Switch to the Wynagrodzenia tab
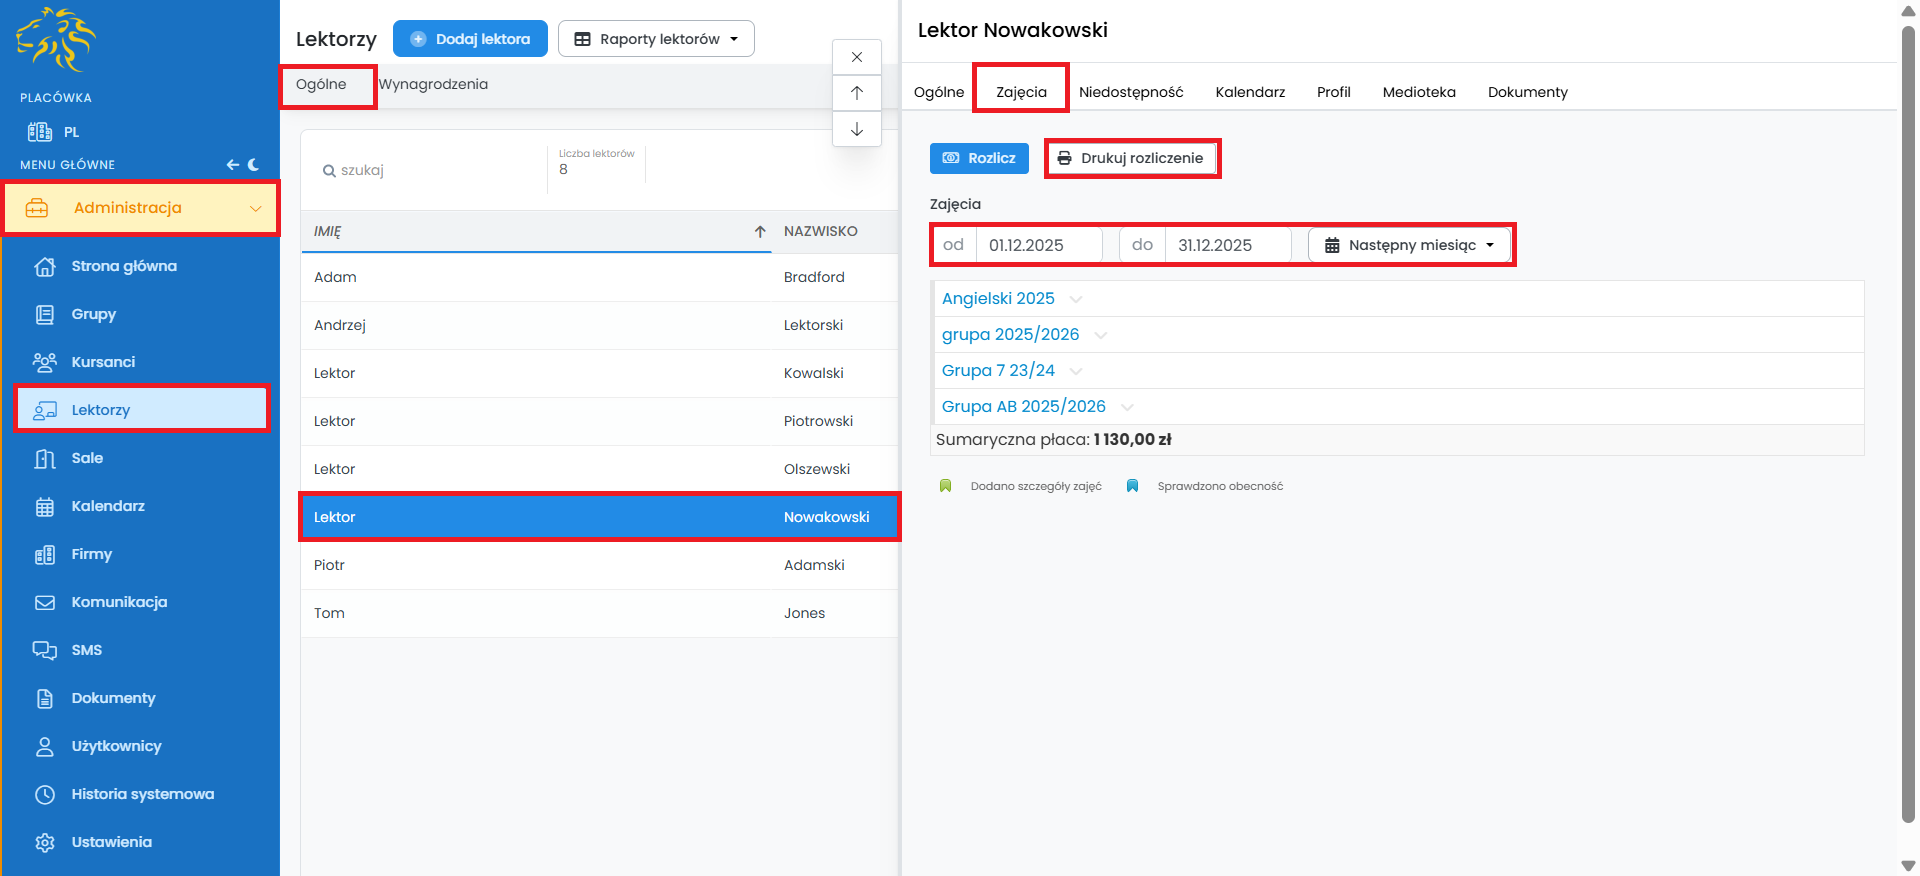Screen dimensions: 1920x876 pyautogui.click(x=433, y=85)
